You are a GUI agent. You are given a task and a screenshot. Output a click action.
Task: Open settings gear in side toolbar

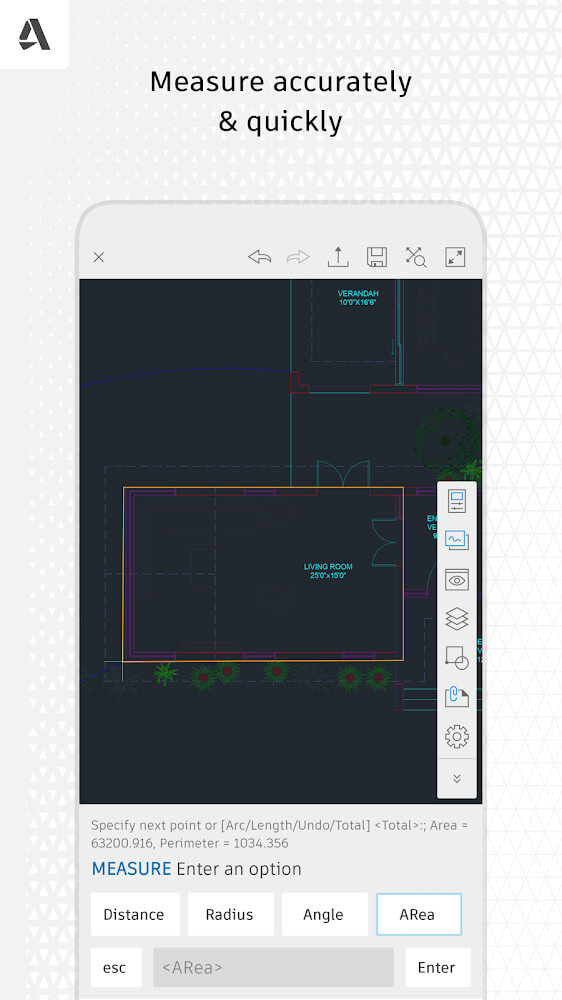[x=457, y=737]
